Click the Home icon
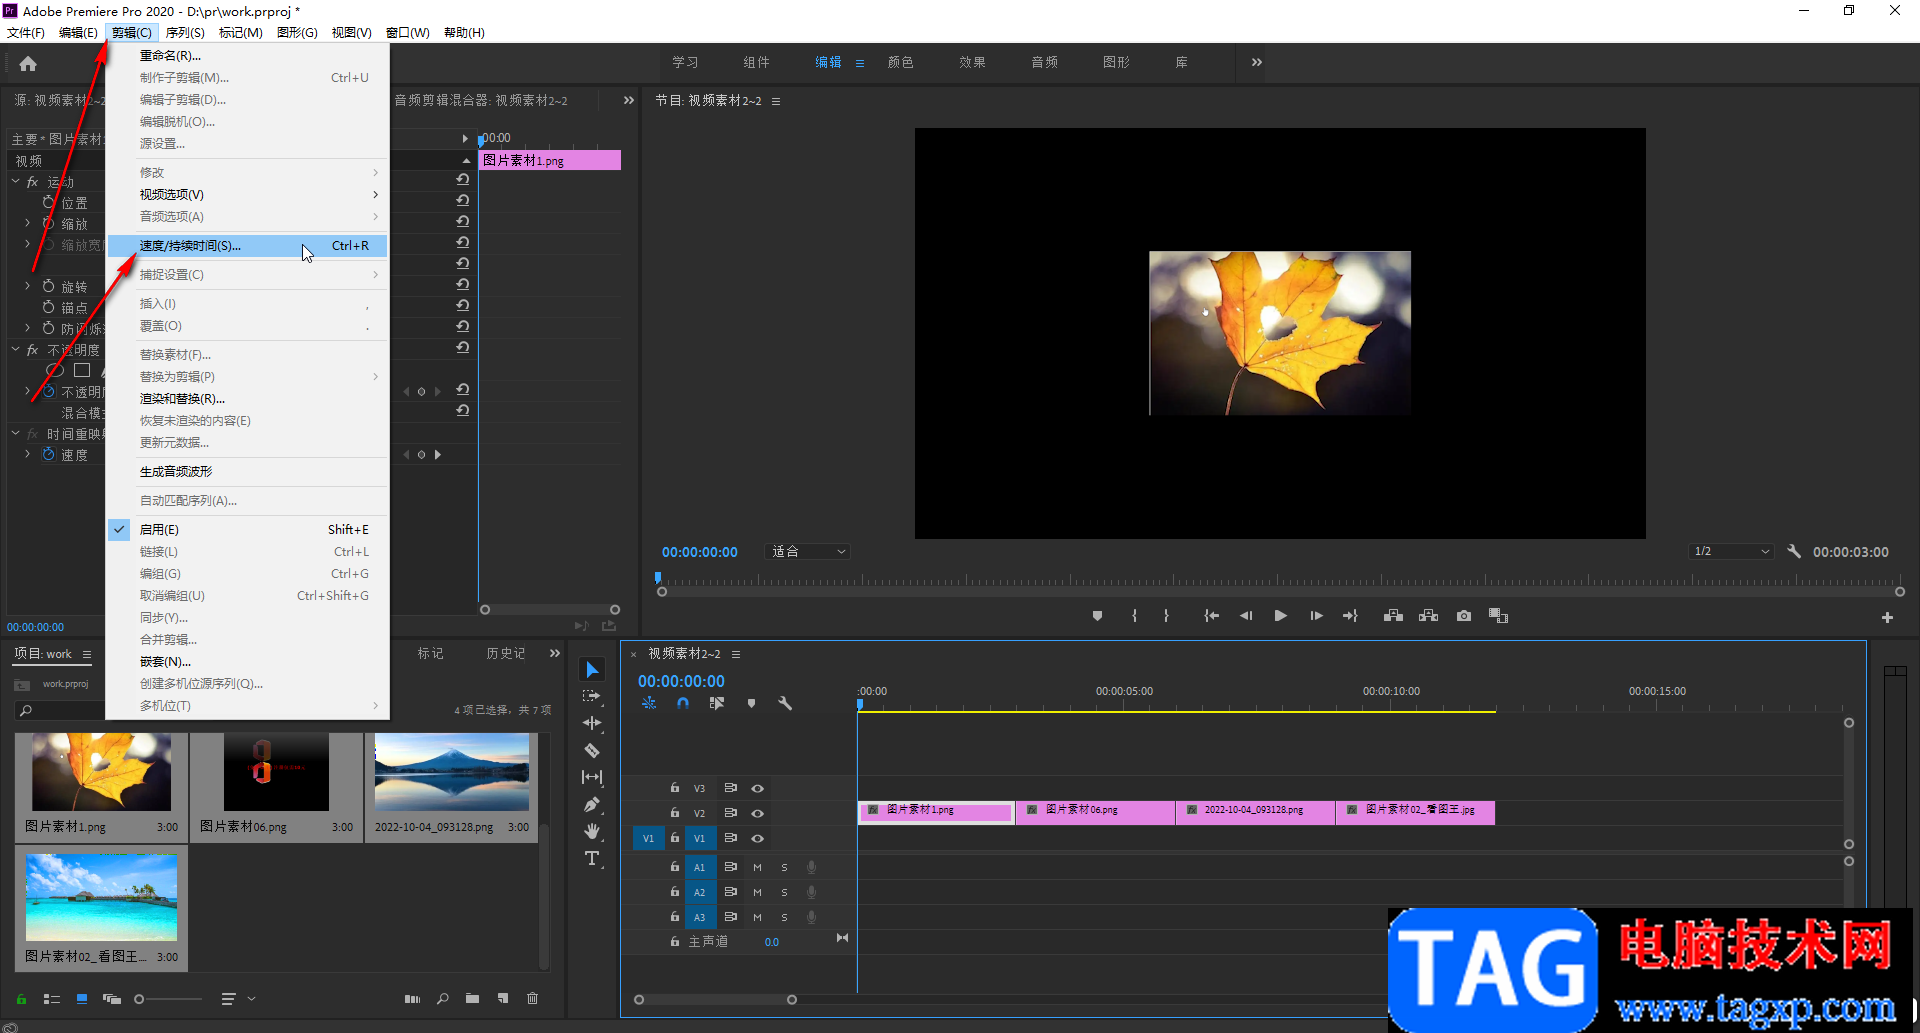The image size is (1920, 1033). coord(28,64)
